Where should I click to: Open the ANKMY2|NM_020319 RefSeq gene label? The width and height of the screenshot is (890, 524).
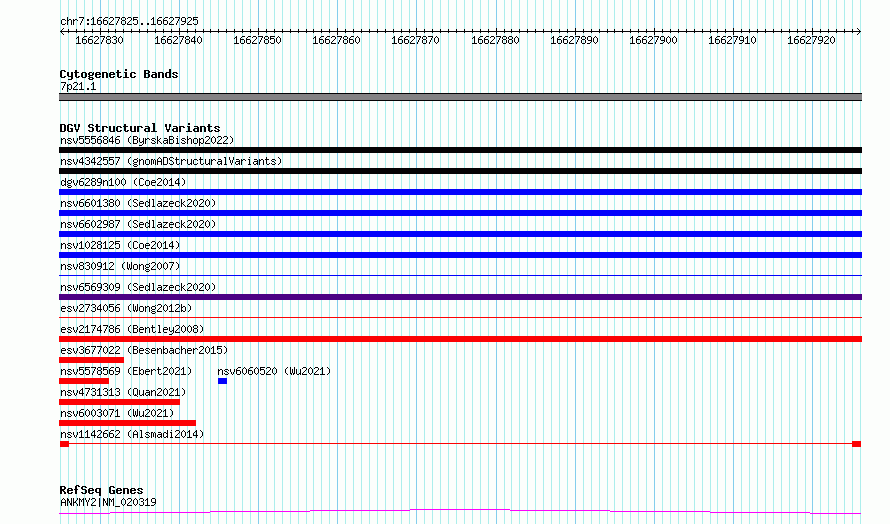pos(108,502)
